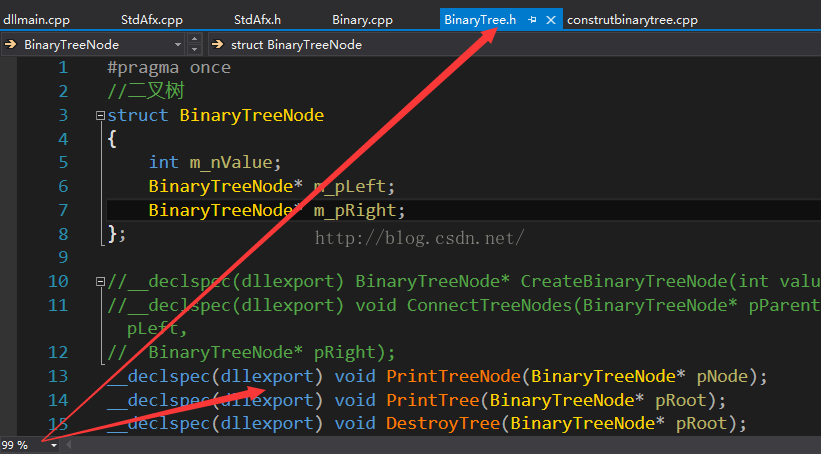This screenshot has height=454, width=821.
Task: Select the StdAfx.h tab
Action: [x=257, y=20]
